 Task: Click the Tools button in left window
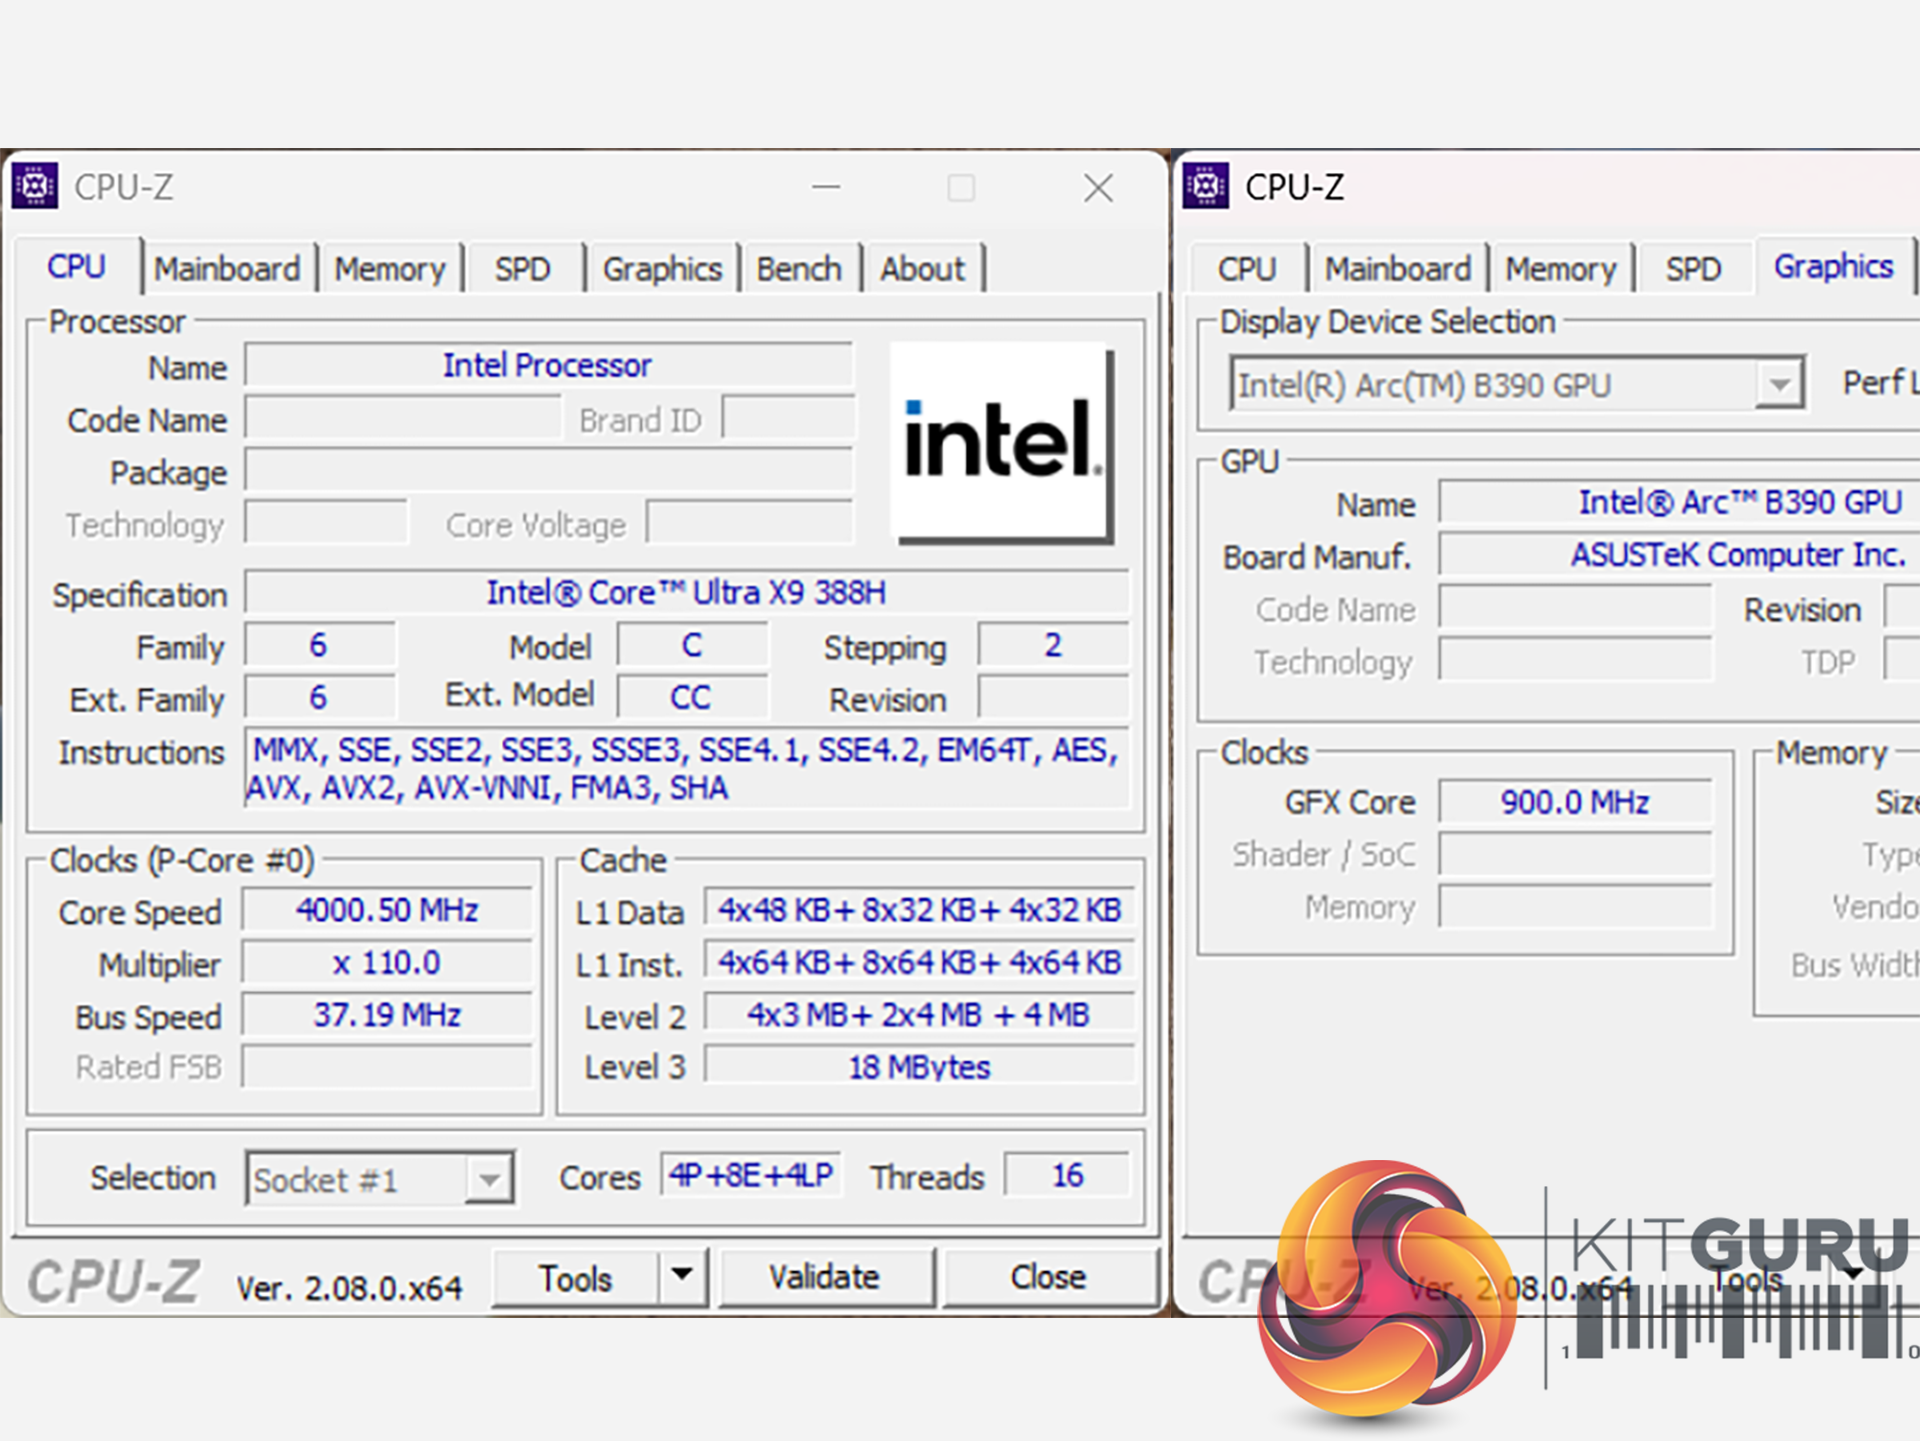575,1277
